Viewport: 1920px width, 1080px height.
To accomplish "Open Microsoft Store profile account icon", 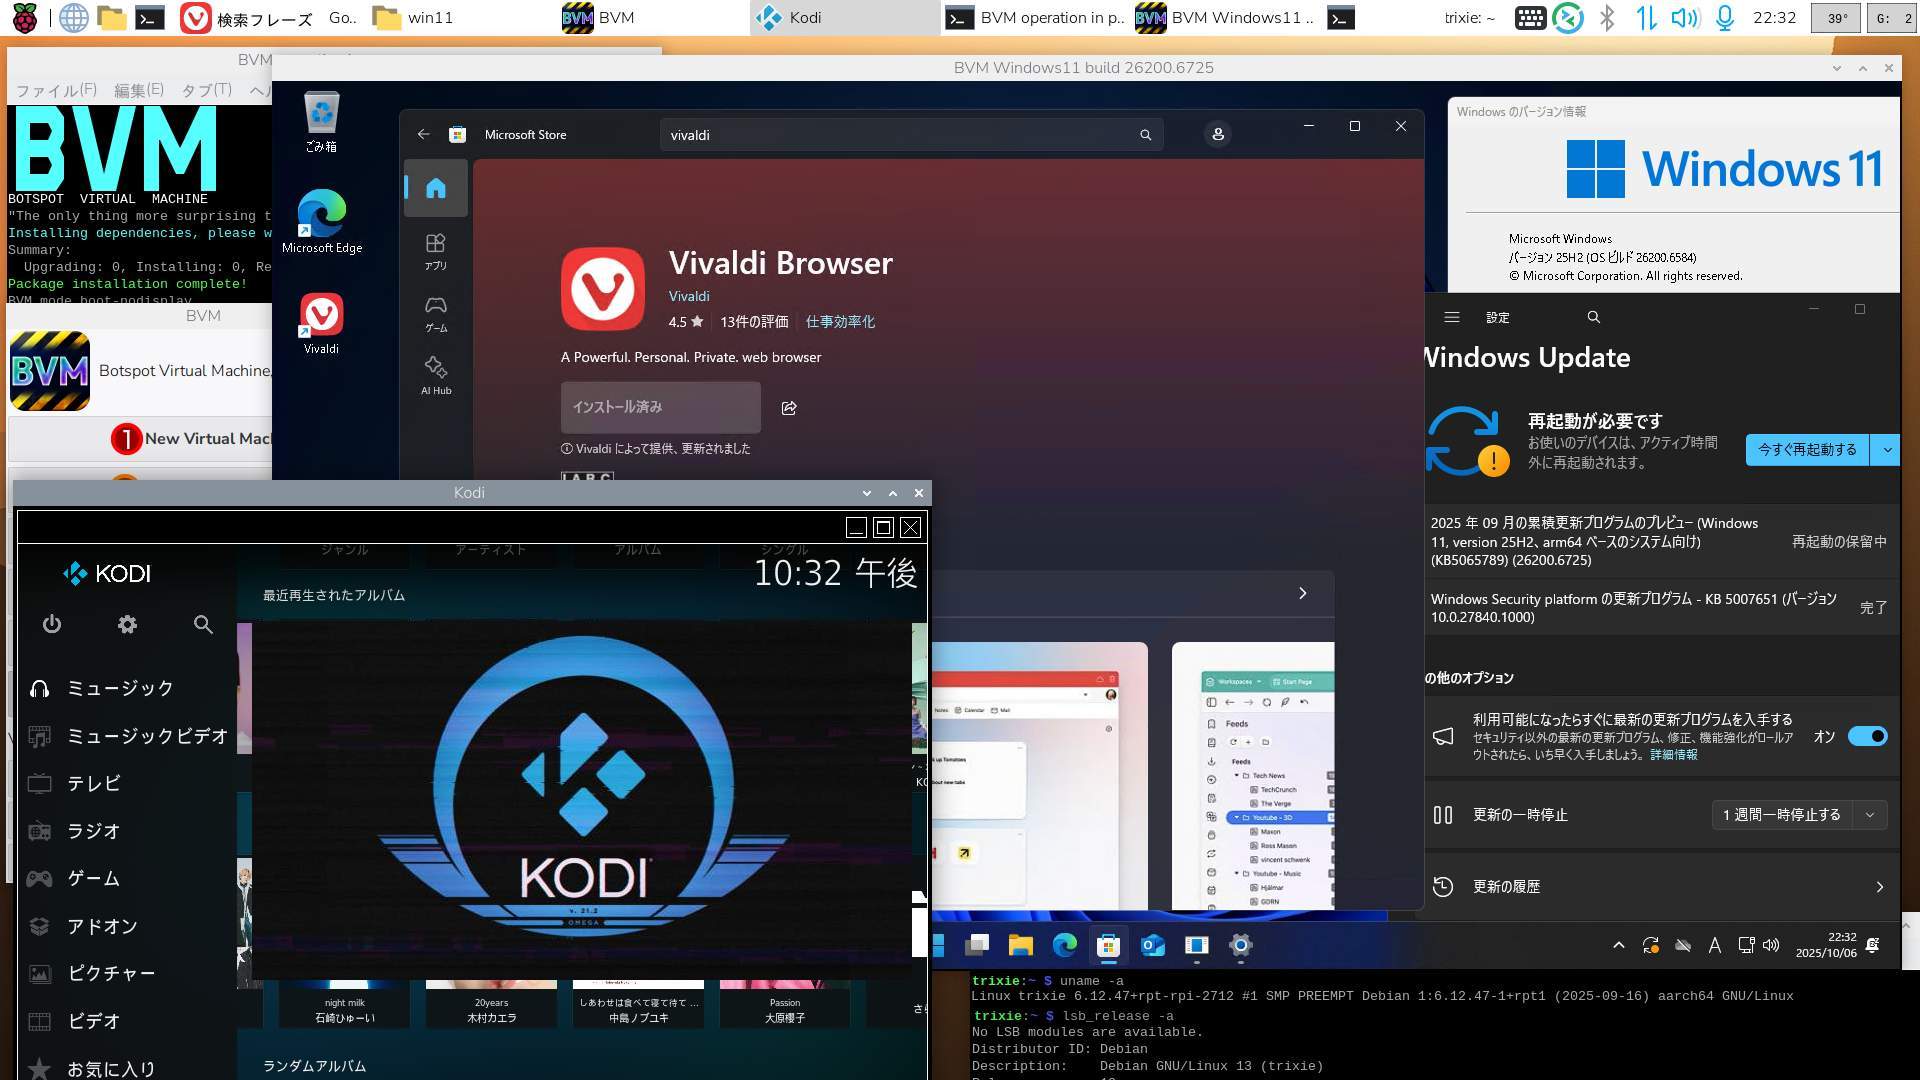I will point(1217,134).
